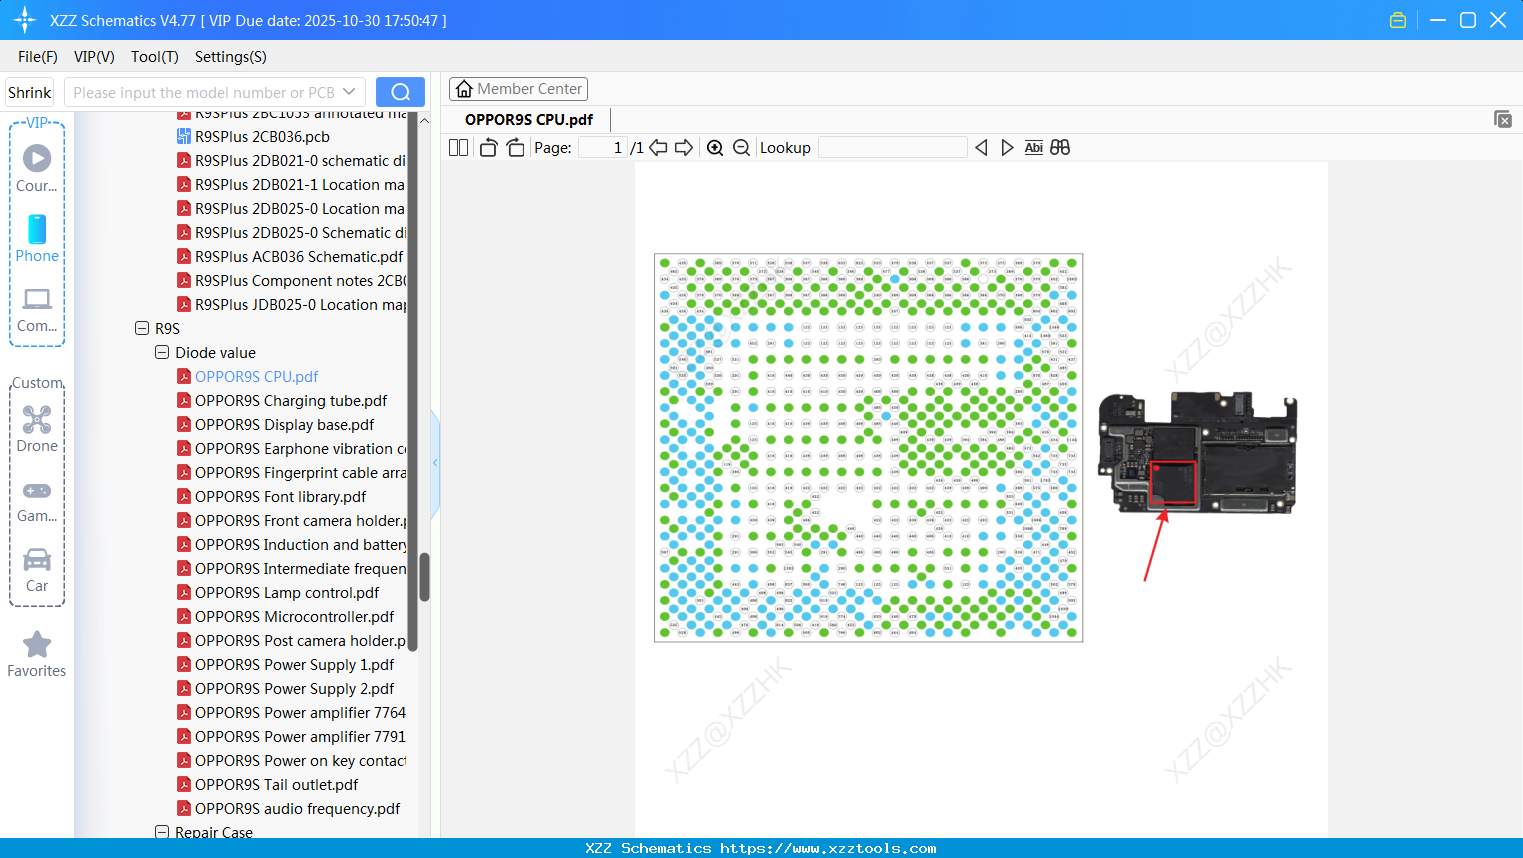The height and width of the screenshot is (858, 1523).
Task: Open OPPOR9S Font library.pdf
Action: click(280, 497)
